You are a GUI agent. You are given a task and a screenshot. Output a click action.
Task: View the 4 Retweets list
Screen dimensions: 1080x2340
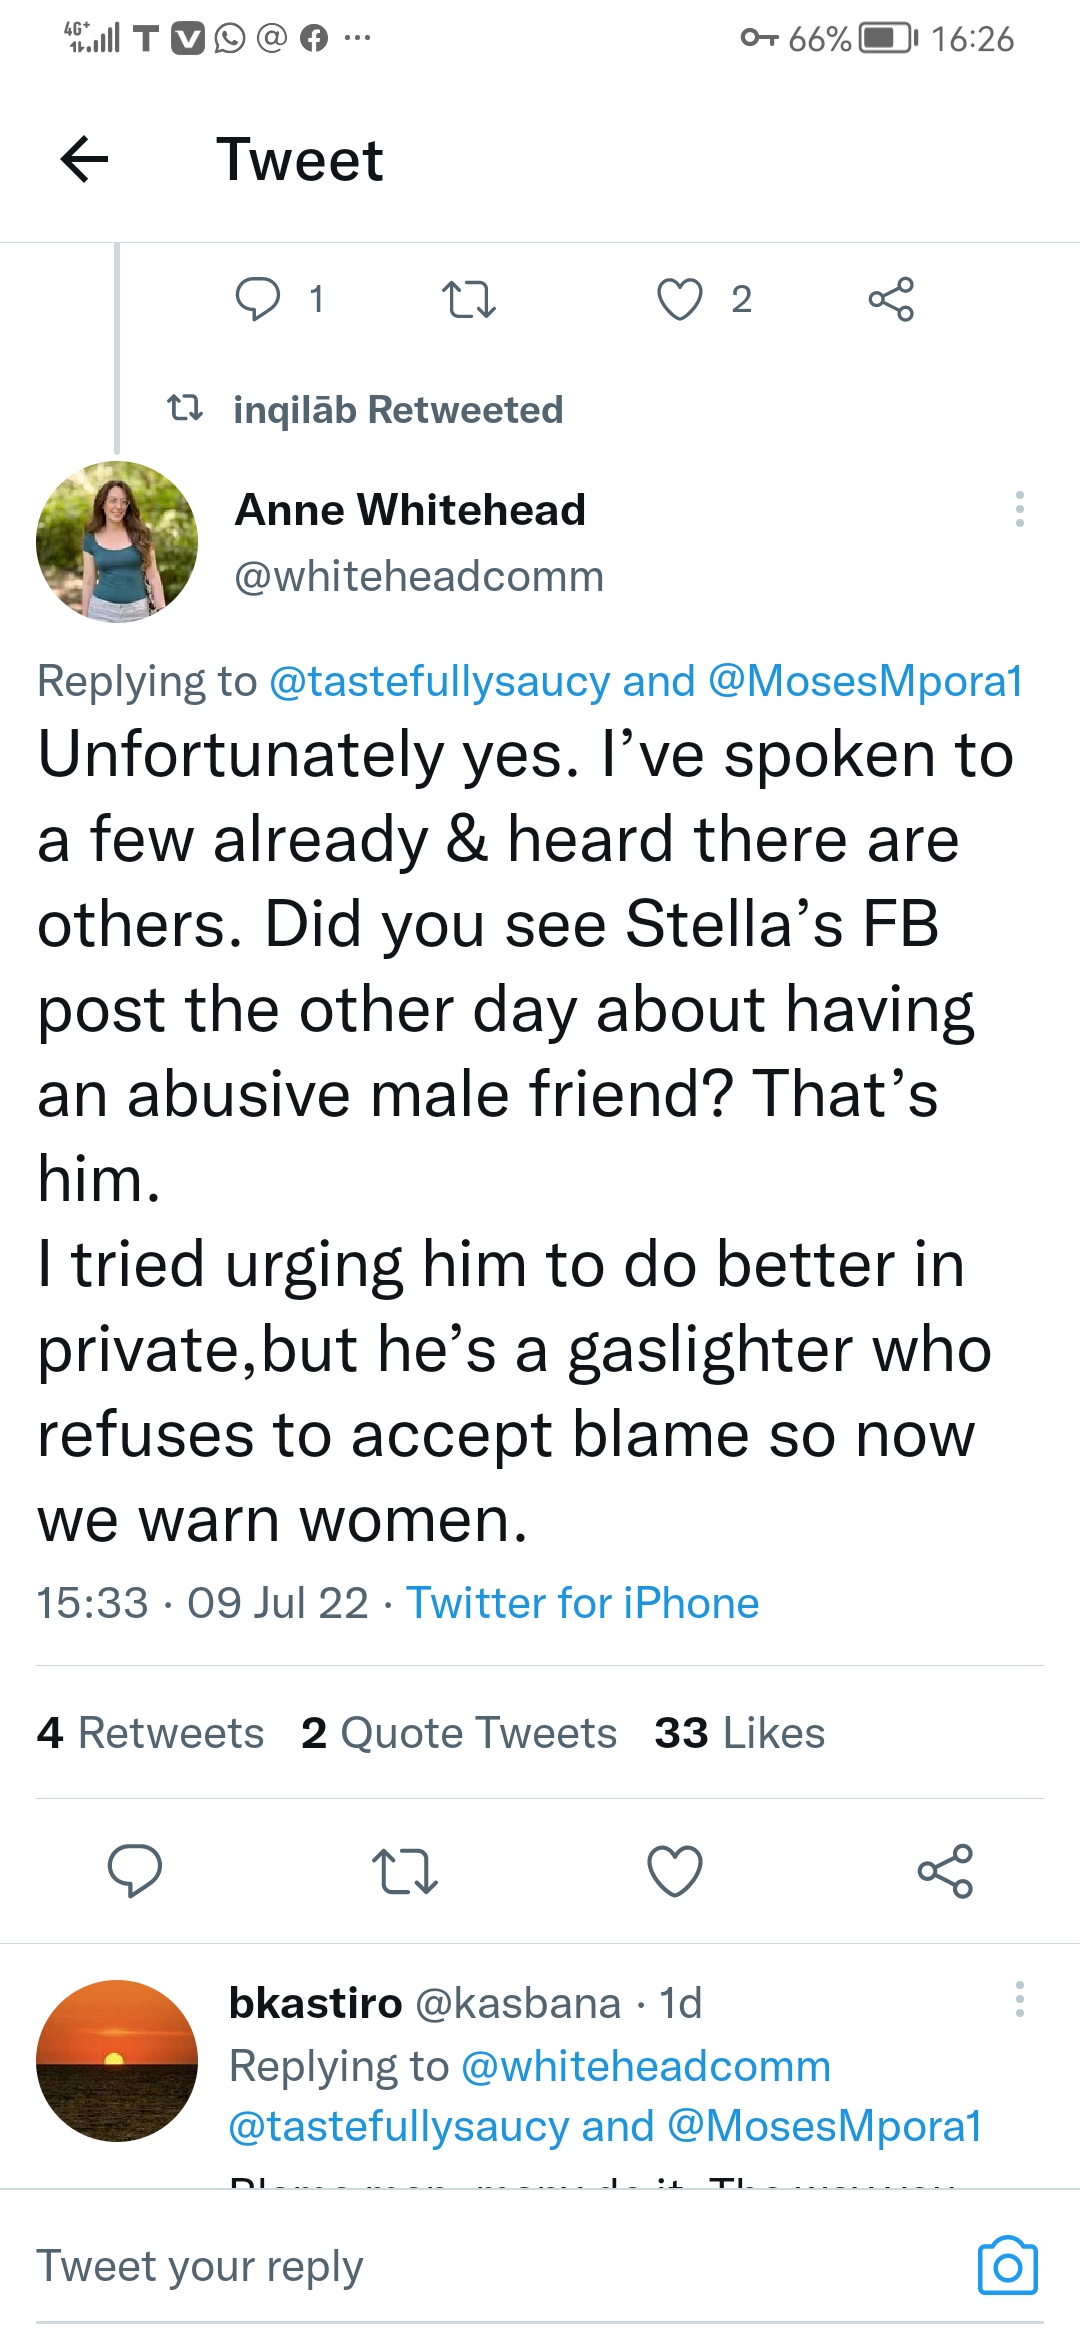[150, 1733]
